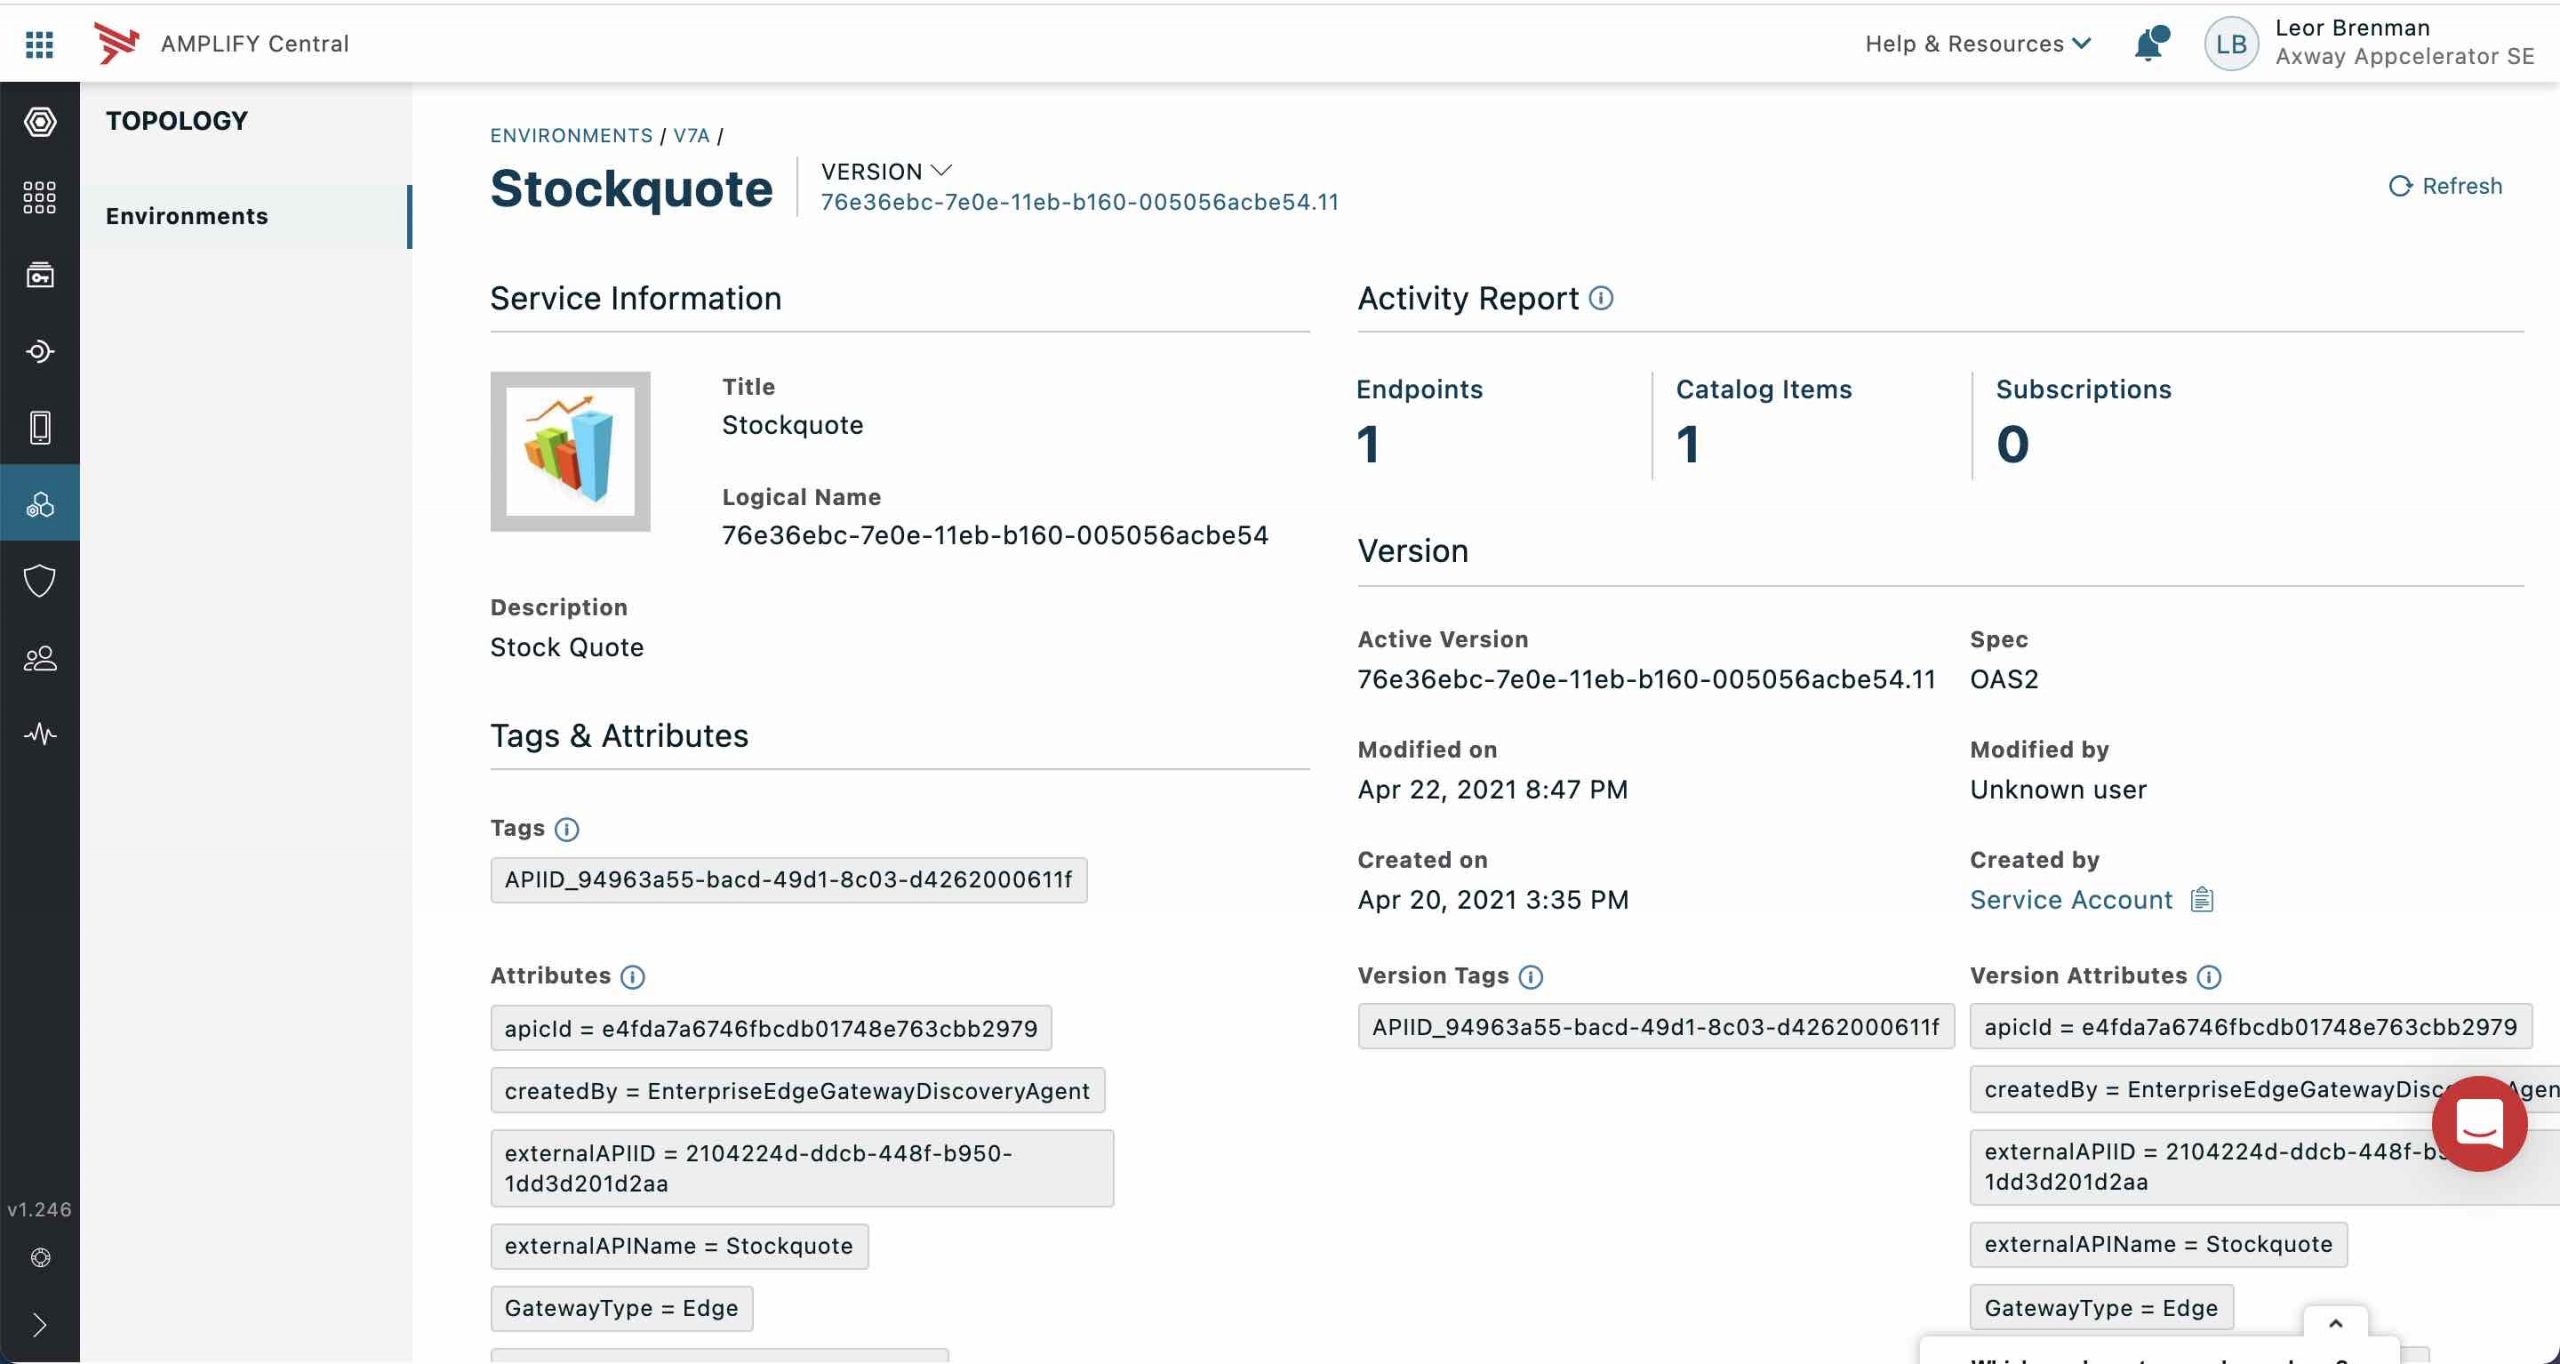Expand the sidebar with the arrow icon
Screen dimensions: 2560x1364
pyautogui.click(x=40, y=1325)
